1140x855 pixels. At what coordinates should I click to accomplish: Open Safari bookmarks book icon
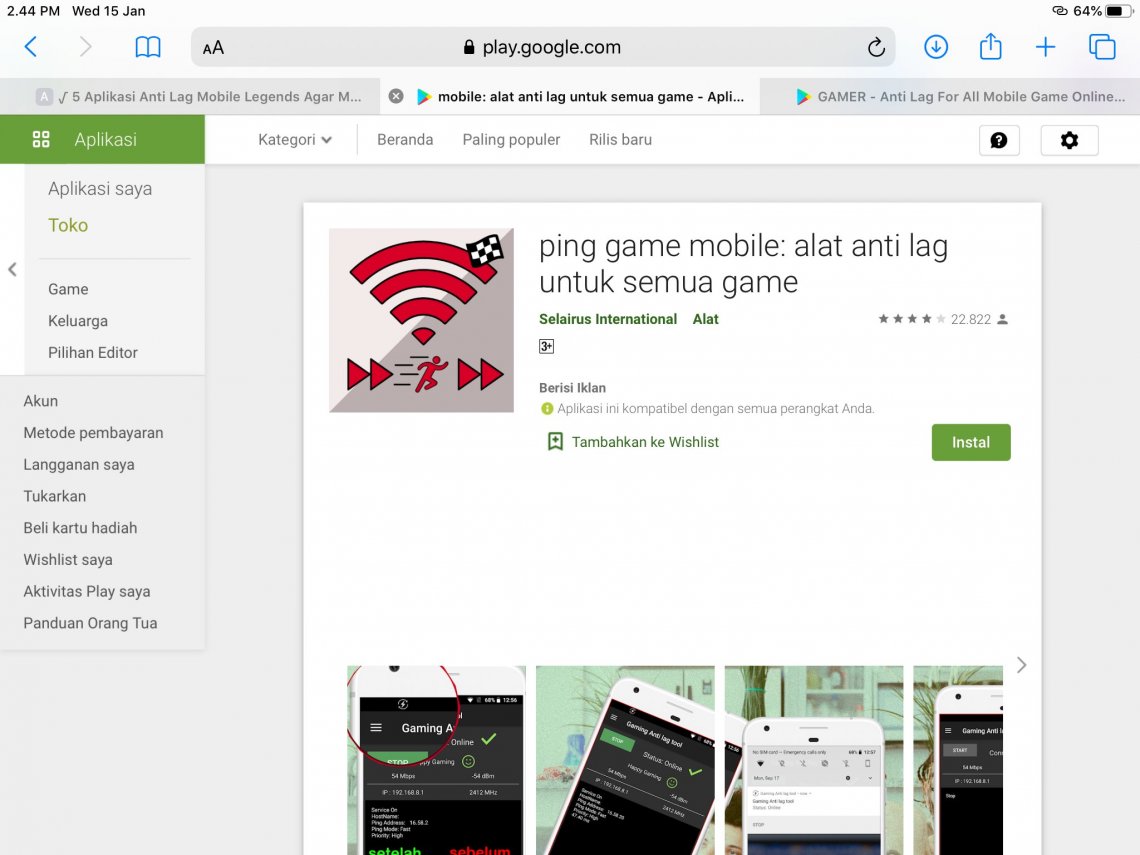pyautogui.click(x=148, y=47)
